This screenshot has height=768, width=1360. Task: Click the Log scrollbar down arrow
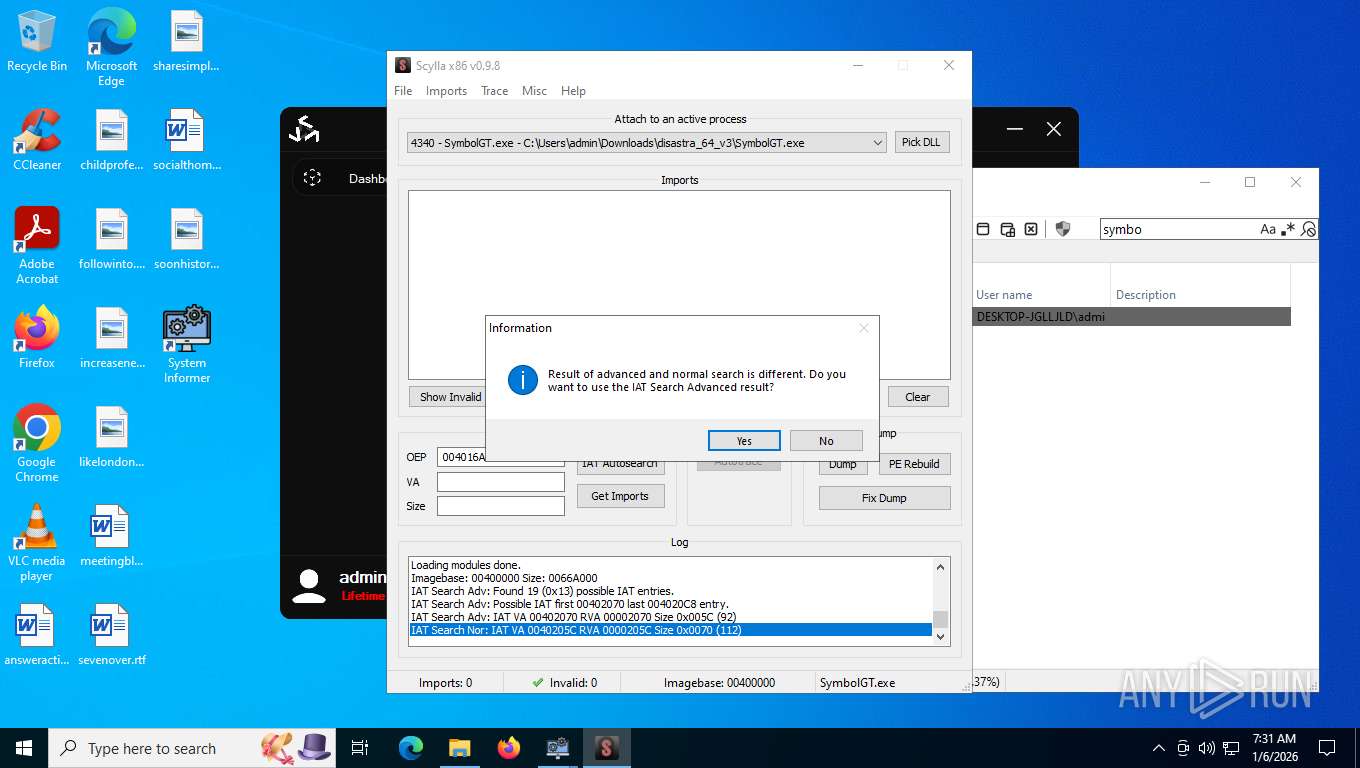(x=940, y=637)
